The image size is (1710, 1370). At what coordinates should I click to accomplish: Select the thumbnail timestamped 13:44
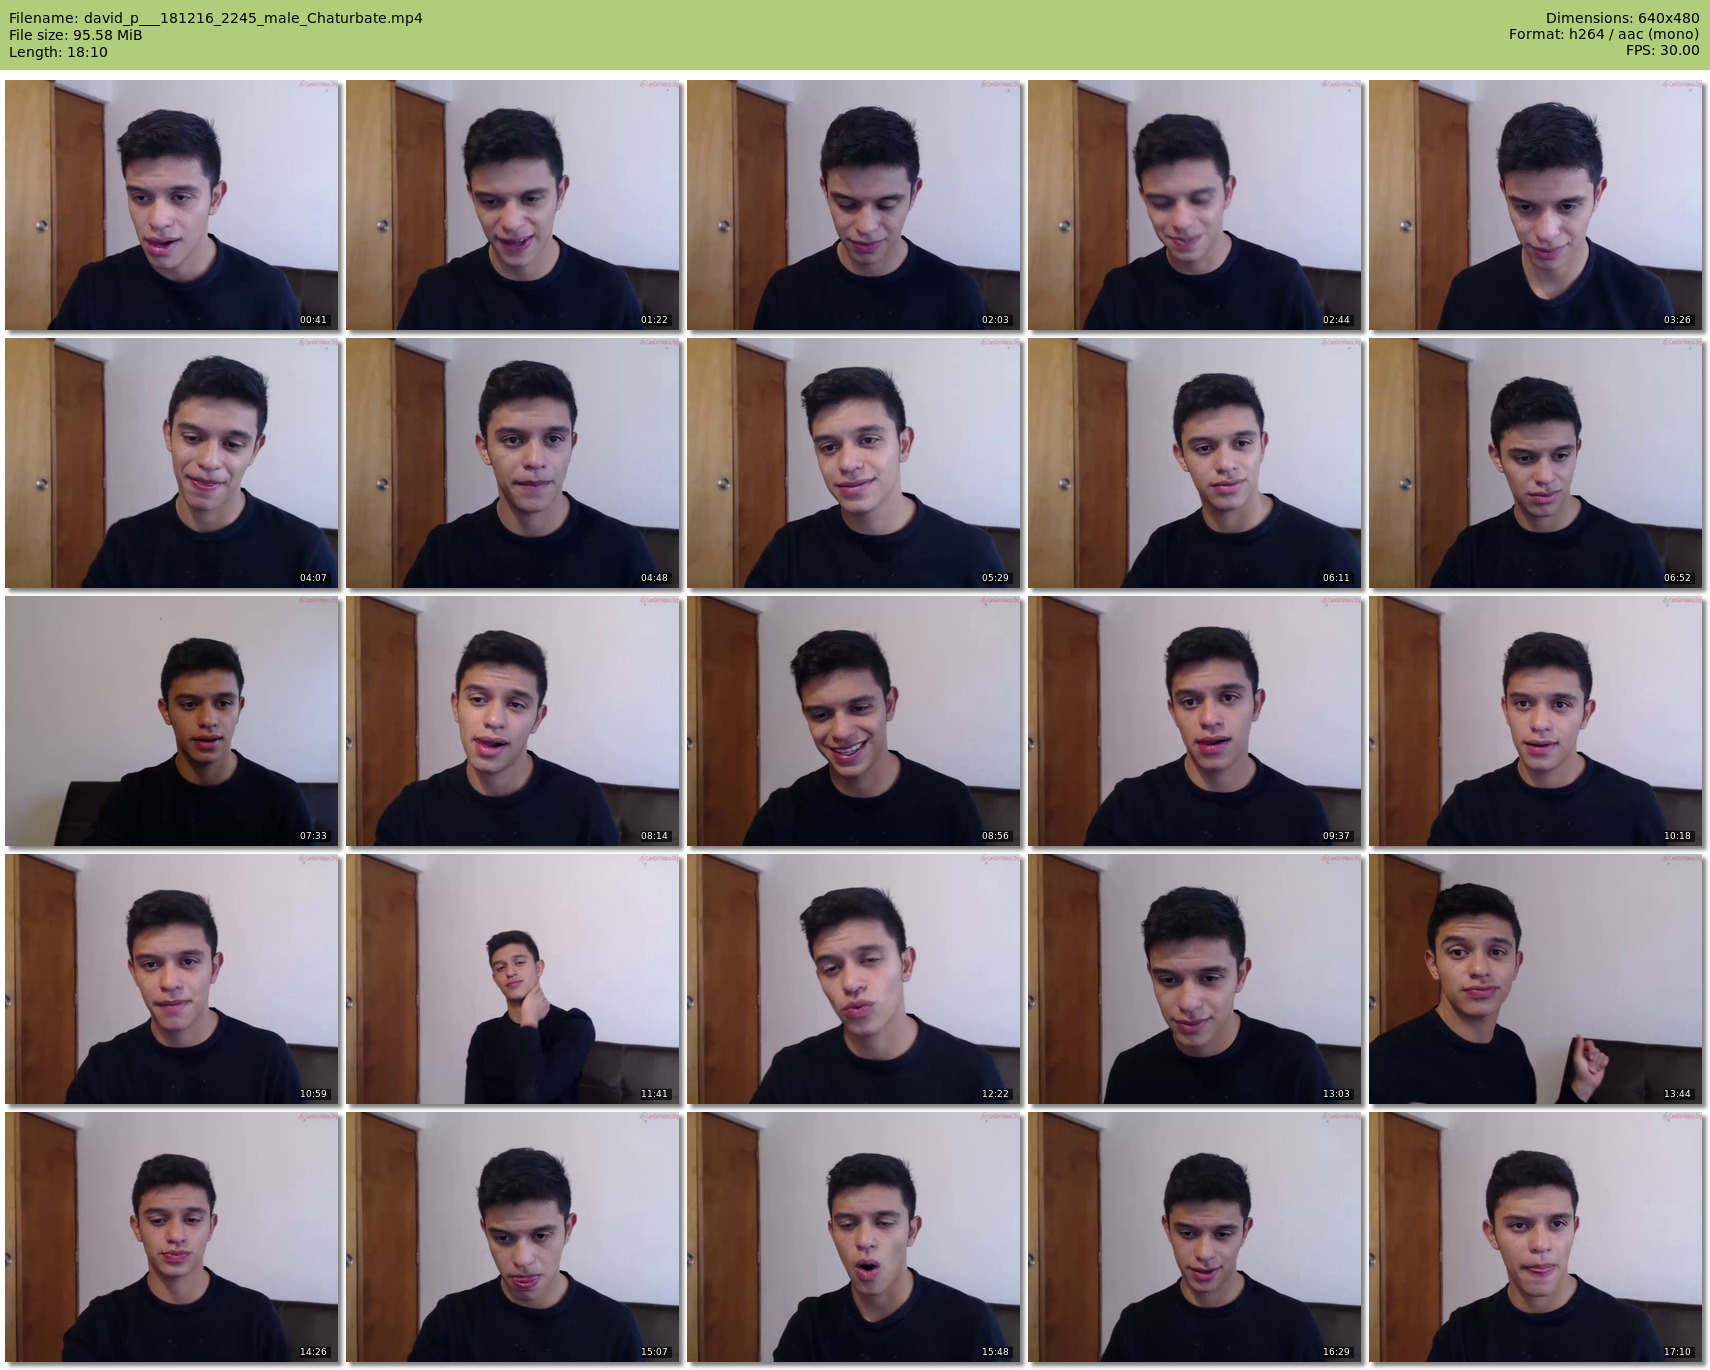(1536, 979)
